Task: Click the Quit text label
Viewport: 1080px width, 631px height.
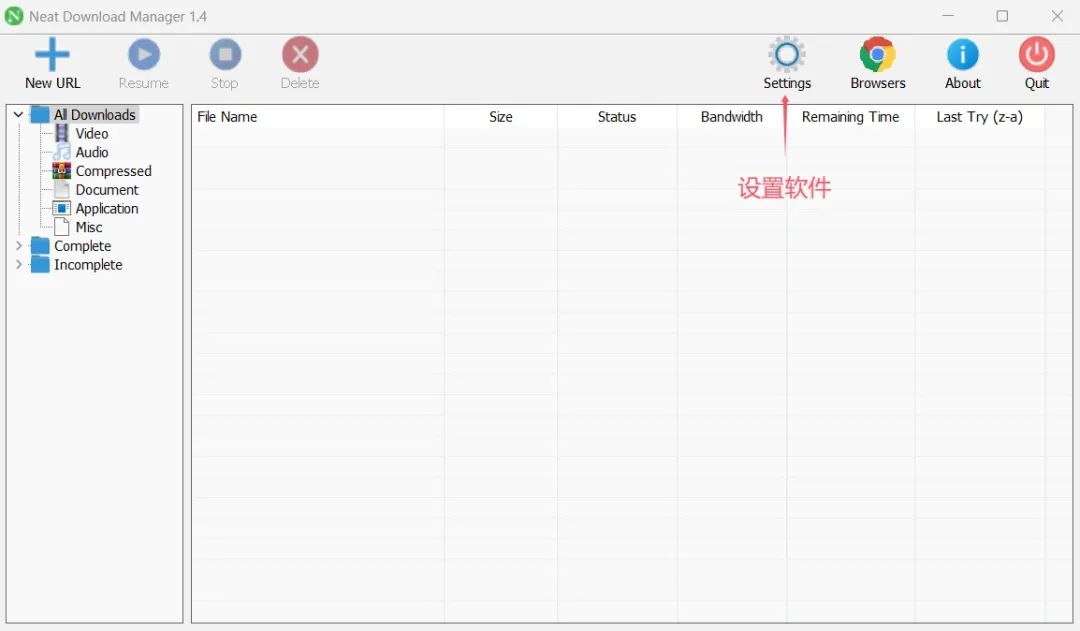Action: tap(1037, 83)
